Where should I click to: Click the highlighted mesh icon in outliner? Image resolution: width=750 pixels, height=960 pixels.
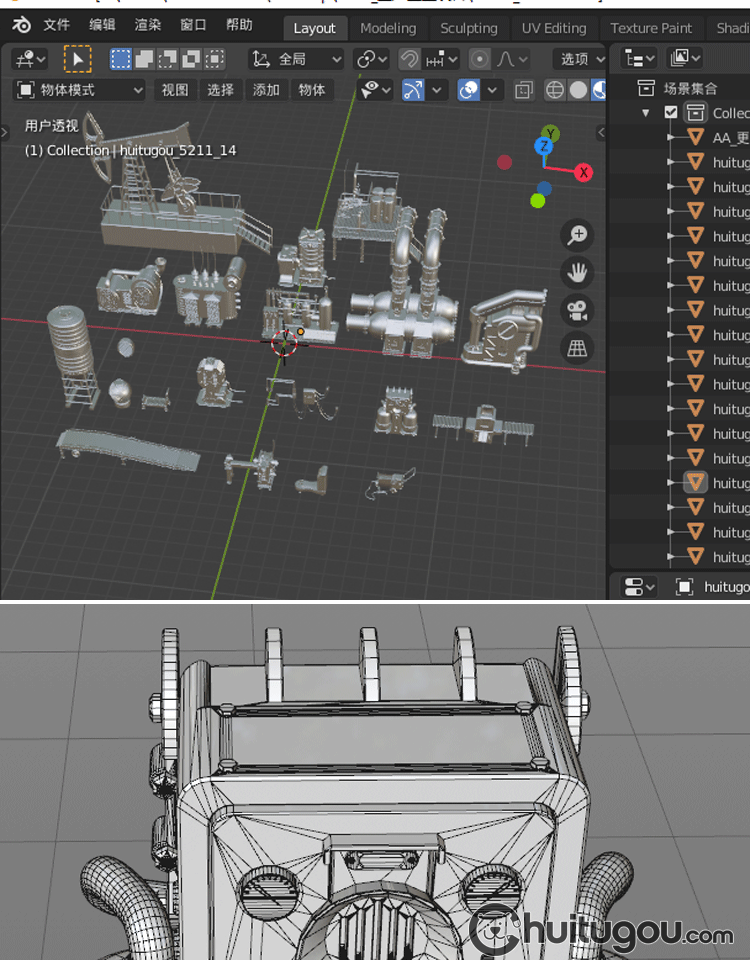pyautogui.click(x=696, y=483)
